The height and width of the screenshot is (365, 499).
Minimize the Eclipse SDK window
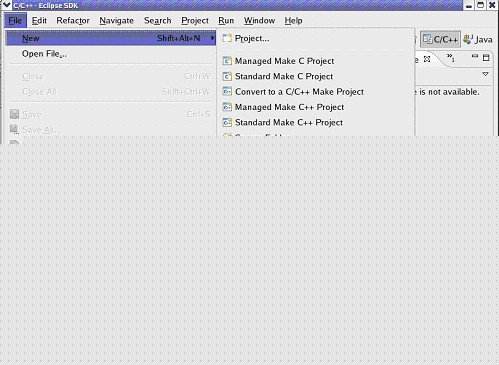point(469,5)
